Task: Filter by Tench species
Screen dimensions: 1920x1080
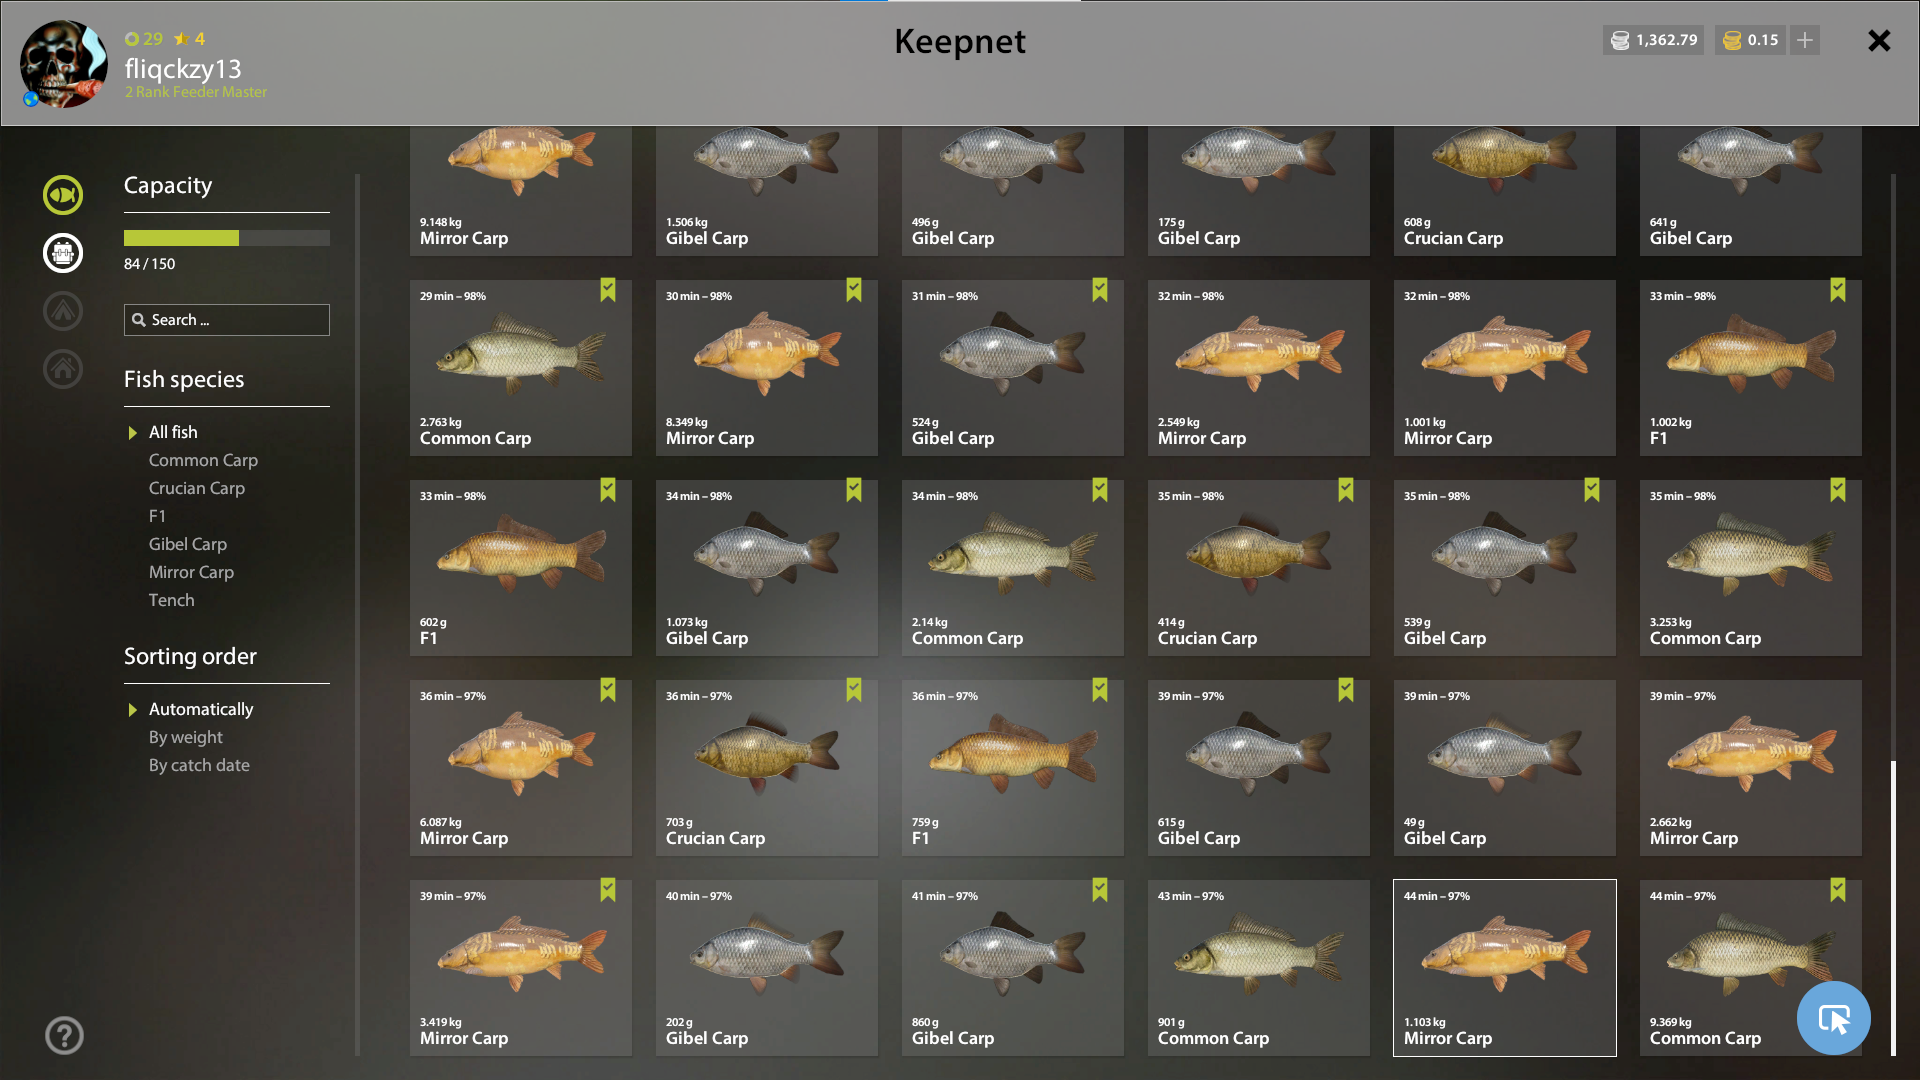Action: 172,600
